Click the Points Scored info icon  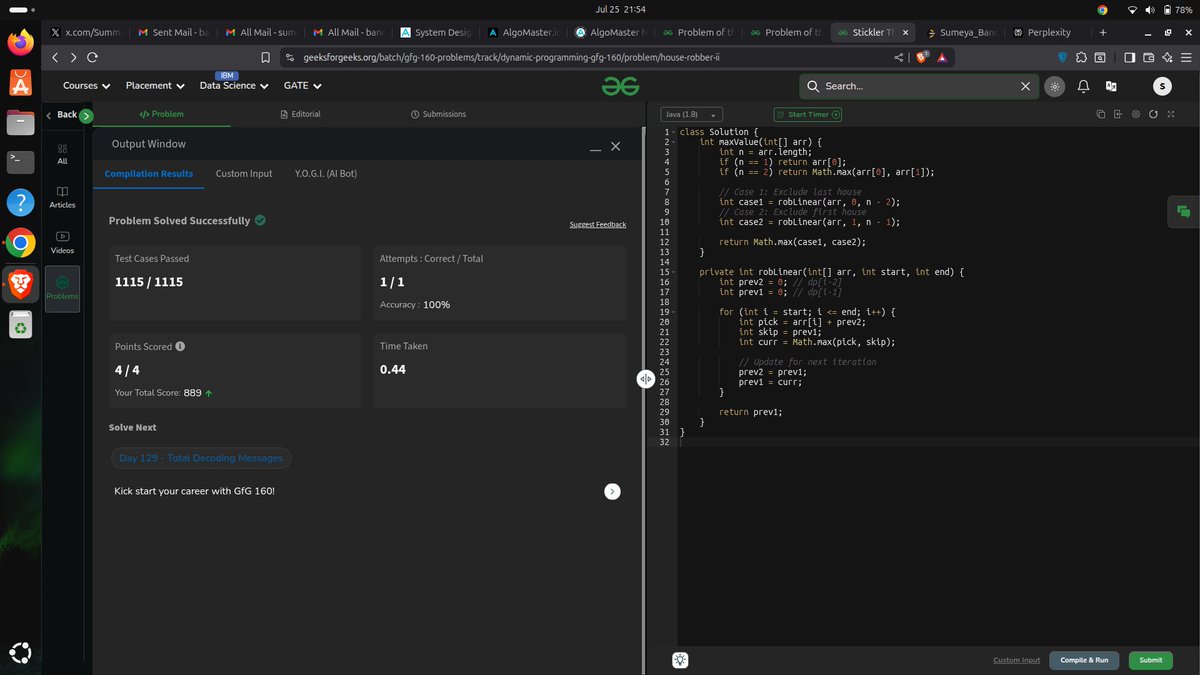point(180,347)
